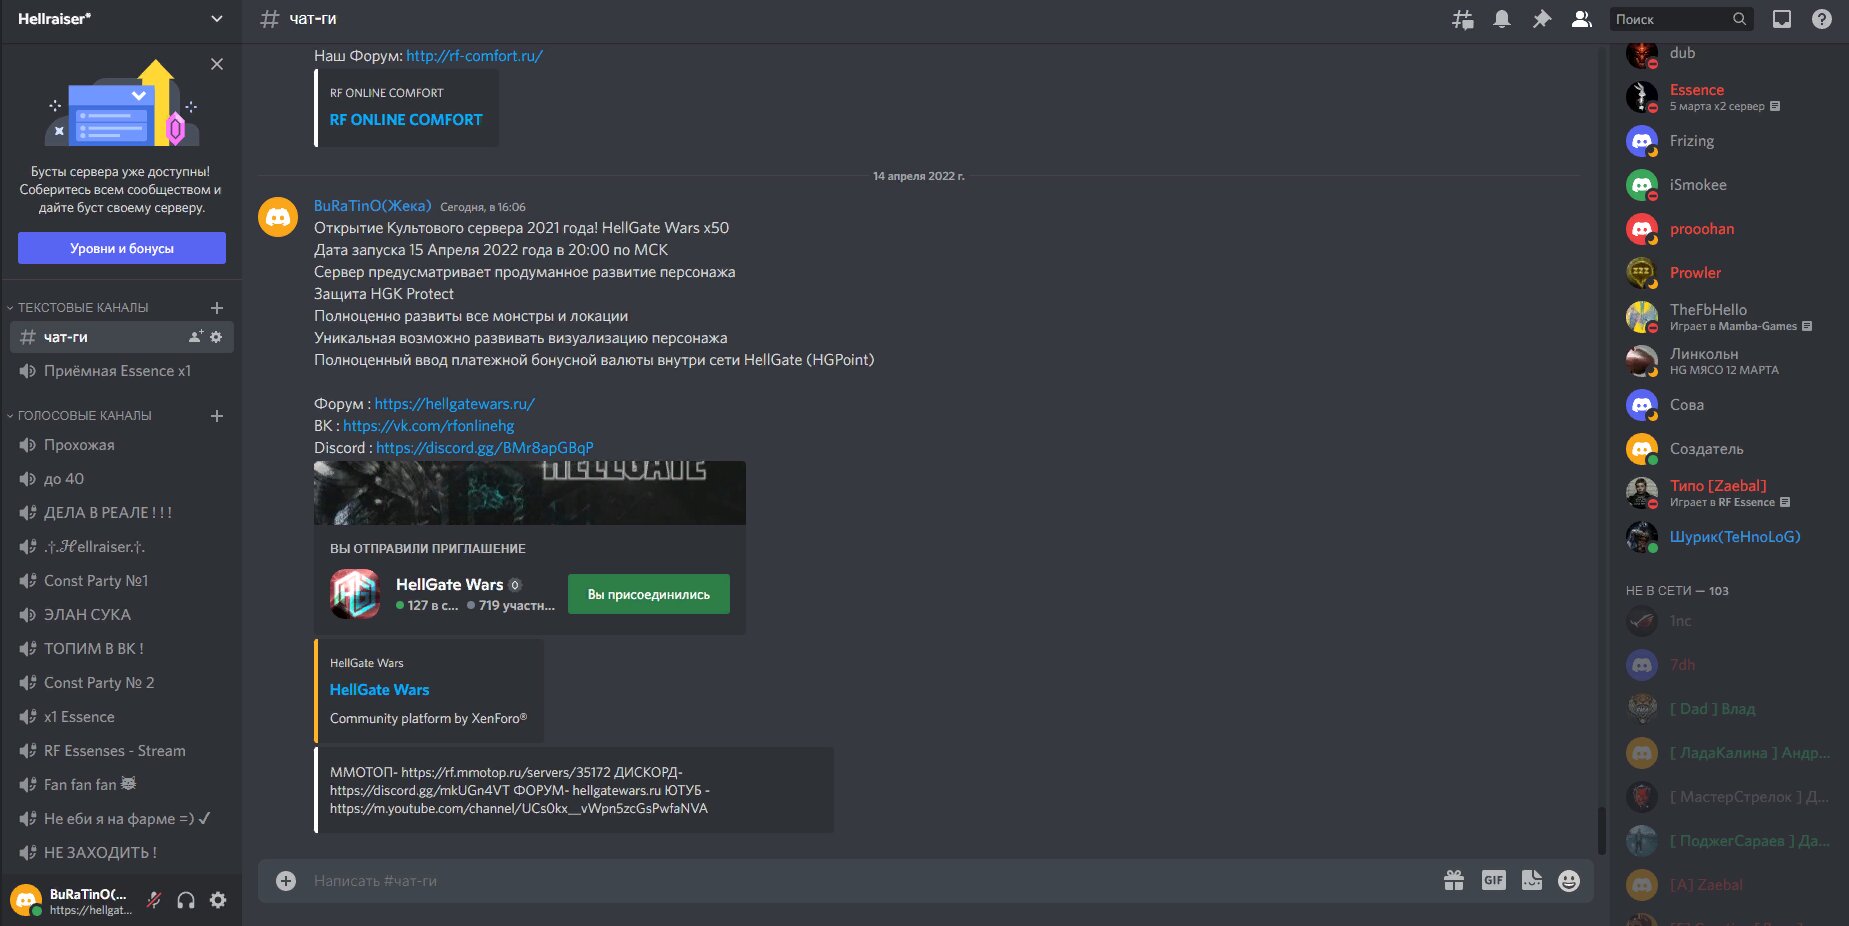
Task: Click the Поиск search field
Action: [1680, 19]
